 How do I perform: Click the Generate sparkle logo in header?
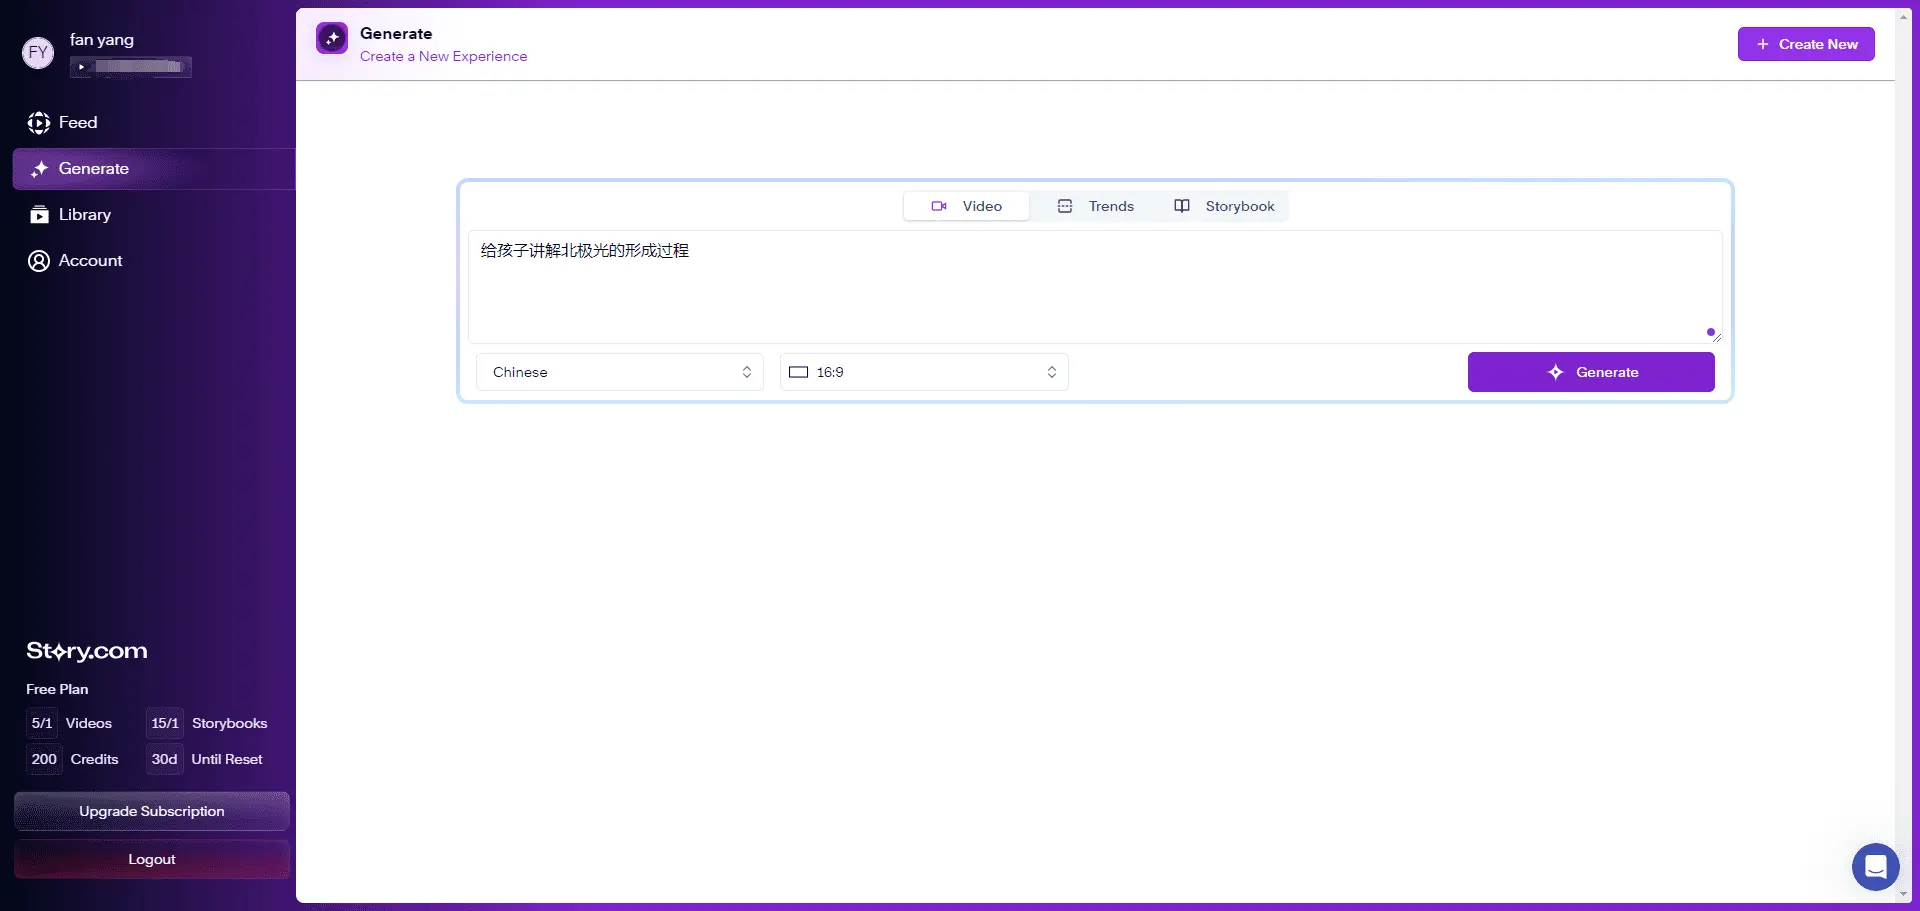pos(332,38)
